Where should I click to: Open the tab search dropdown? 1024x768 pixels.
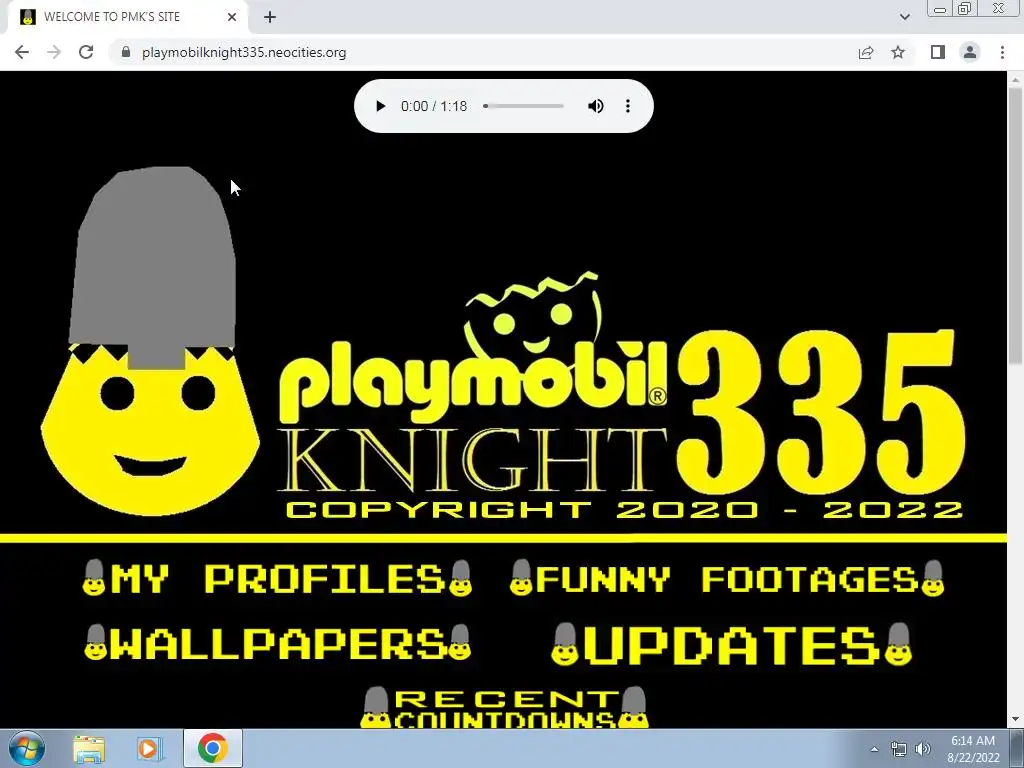click(904, 17)
